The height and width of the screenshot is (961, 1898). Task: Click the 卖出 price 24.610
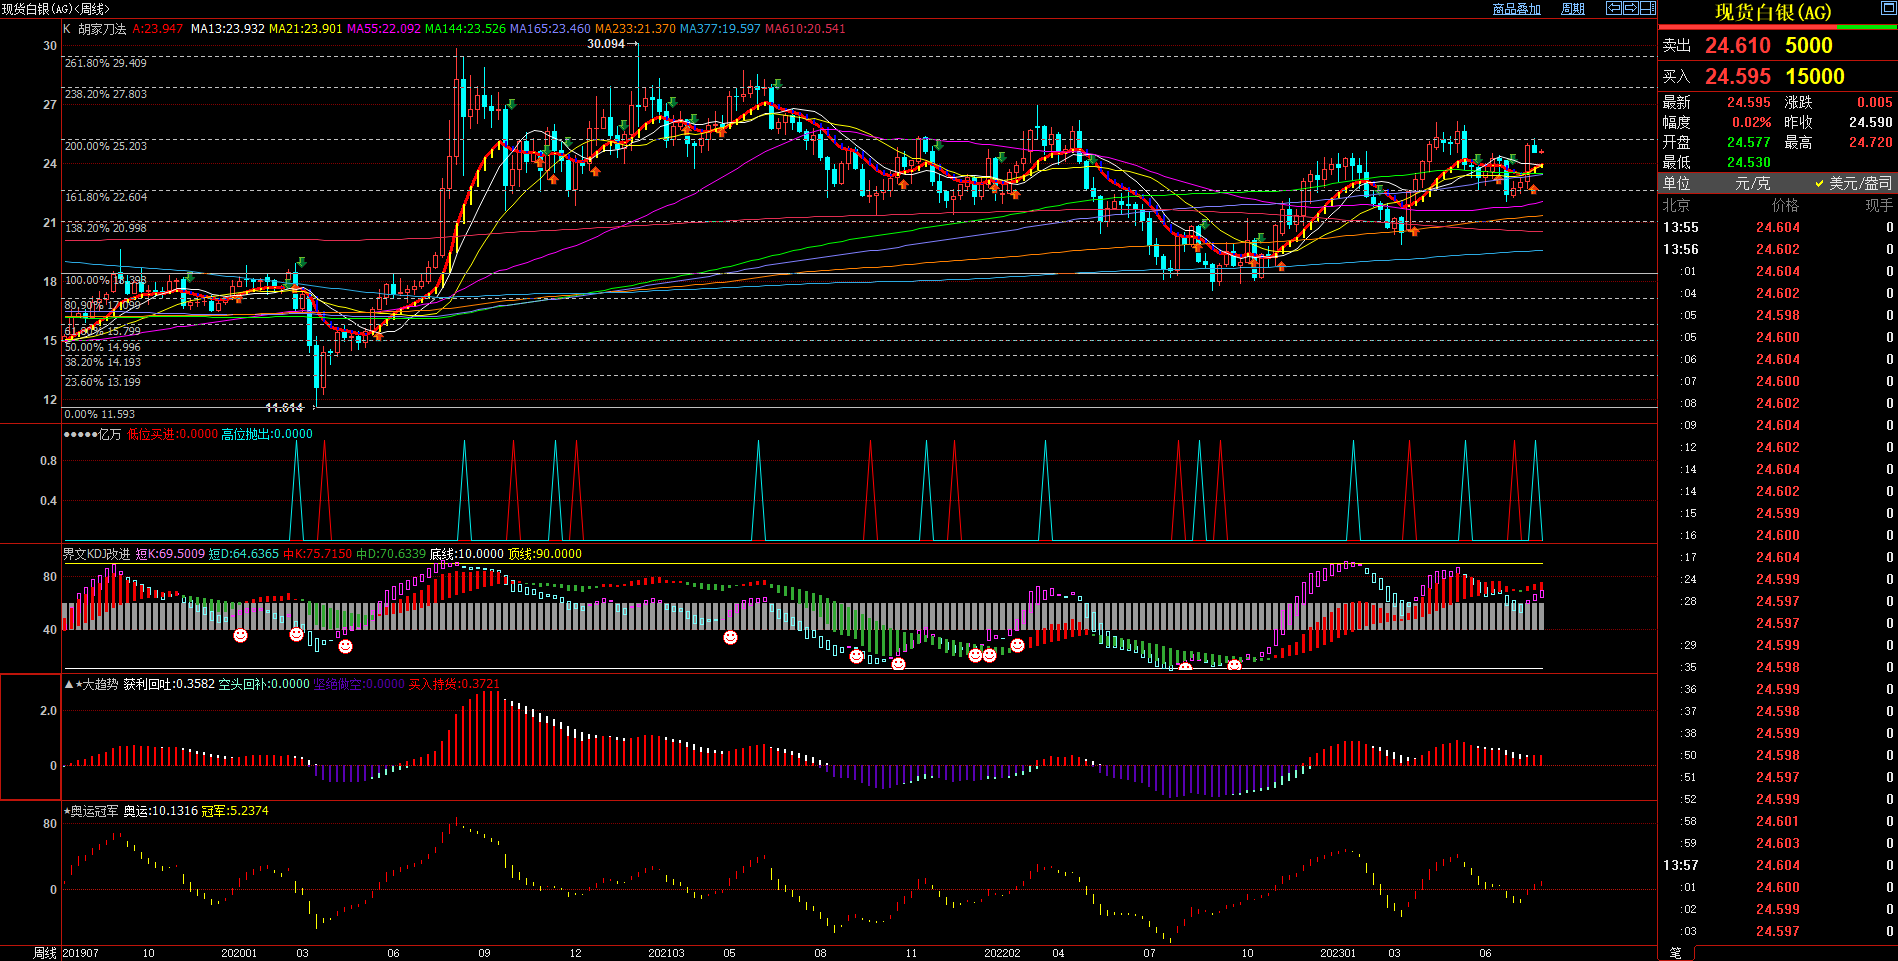(x=1737, y=46)
